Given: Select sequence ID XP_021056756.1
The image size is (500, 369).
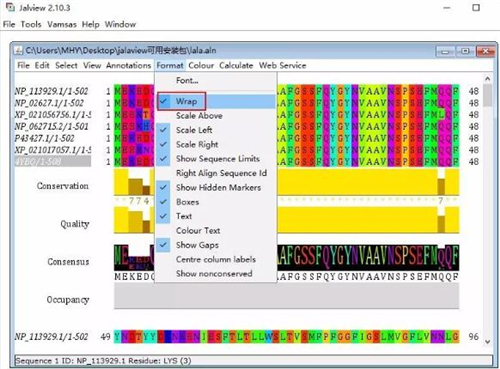Looking at the screenshot, I should [53, 115].
